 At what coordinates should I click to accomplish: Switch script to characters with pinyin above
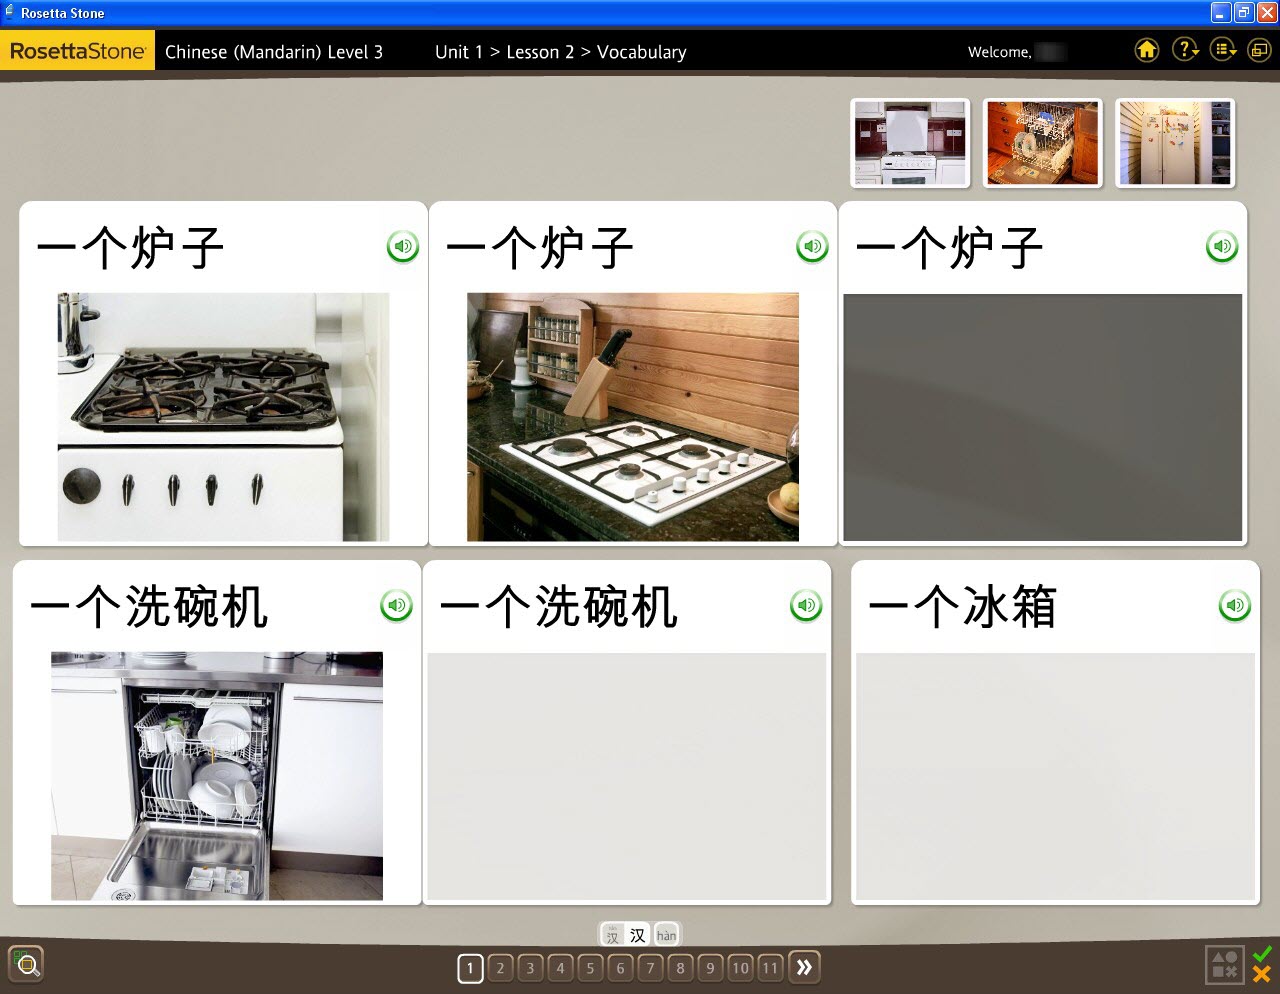(x=612, y=935)
